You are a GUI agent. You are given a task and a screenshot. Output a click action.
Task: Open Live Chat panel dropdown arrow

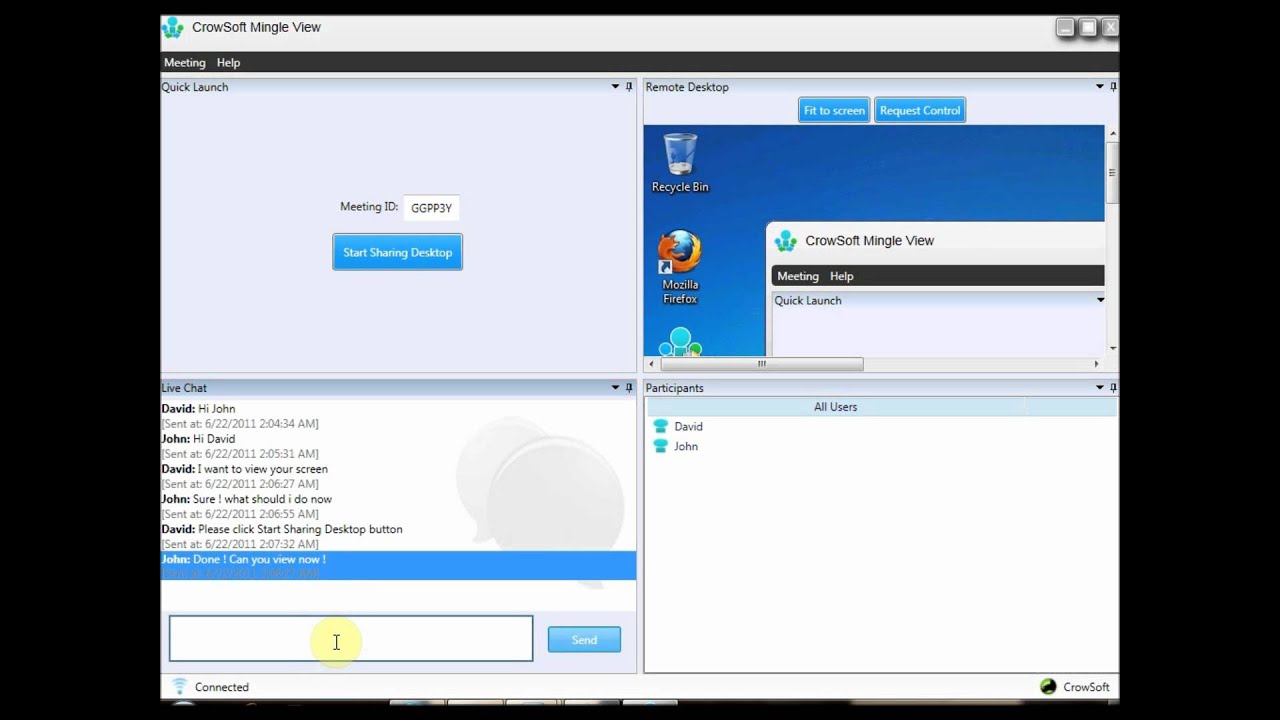[x=615, y=388]
